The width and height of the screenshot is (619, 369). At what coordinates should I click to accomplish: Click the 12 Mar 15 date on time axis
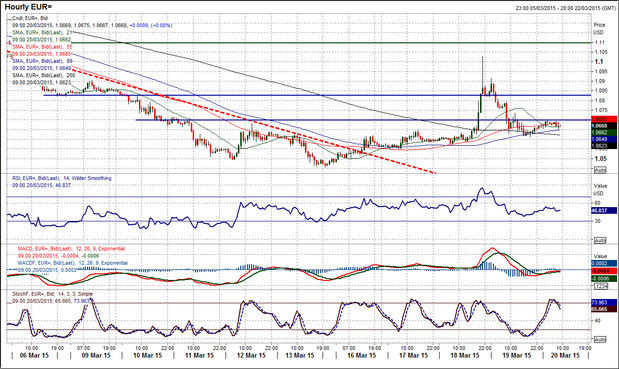point(251,356)
